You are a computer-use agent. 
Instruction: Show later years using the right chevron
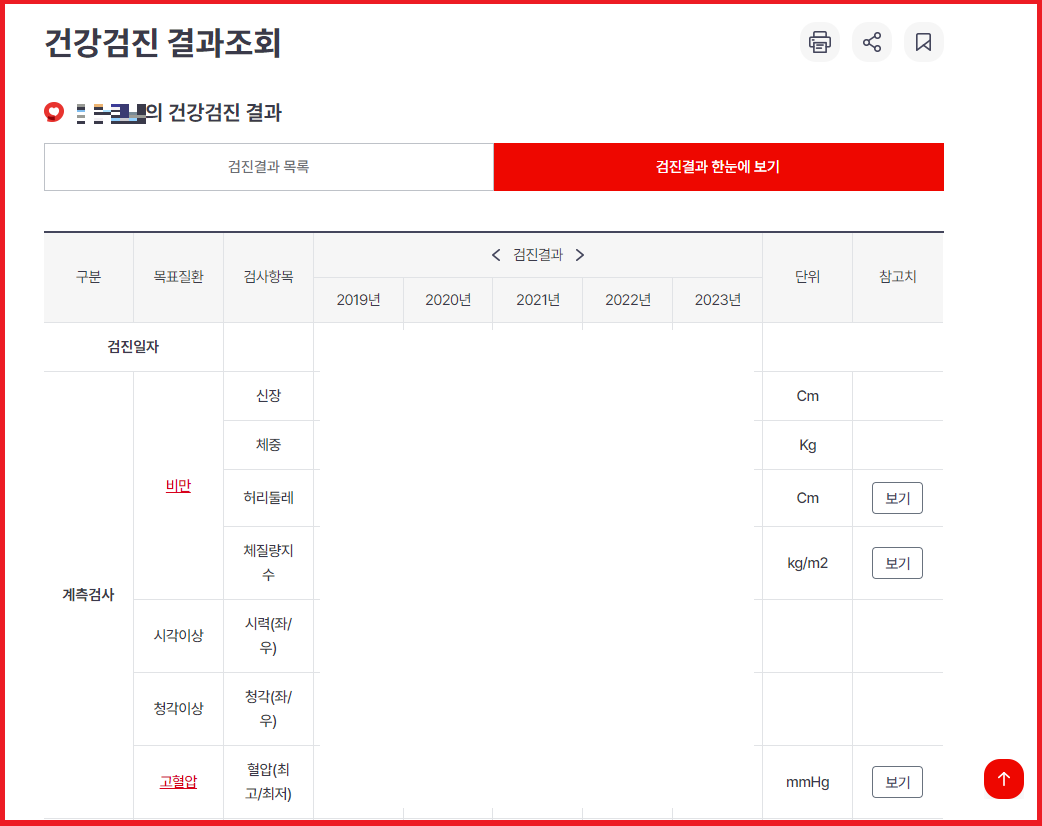click(580, 255)
